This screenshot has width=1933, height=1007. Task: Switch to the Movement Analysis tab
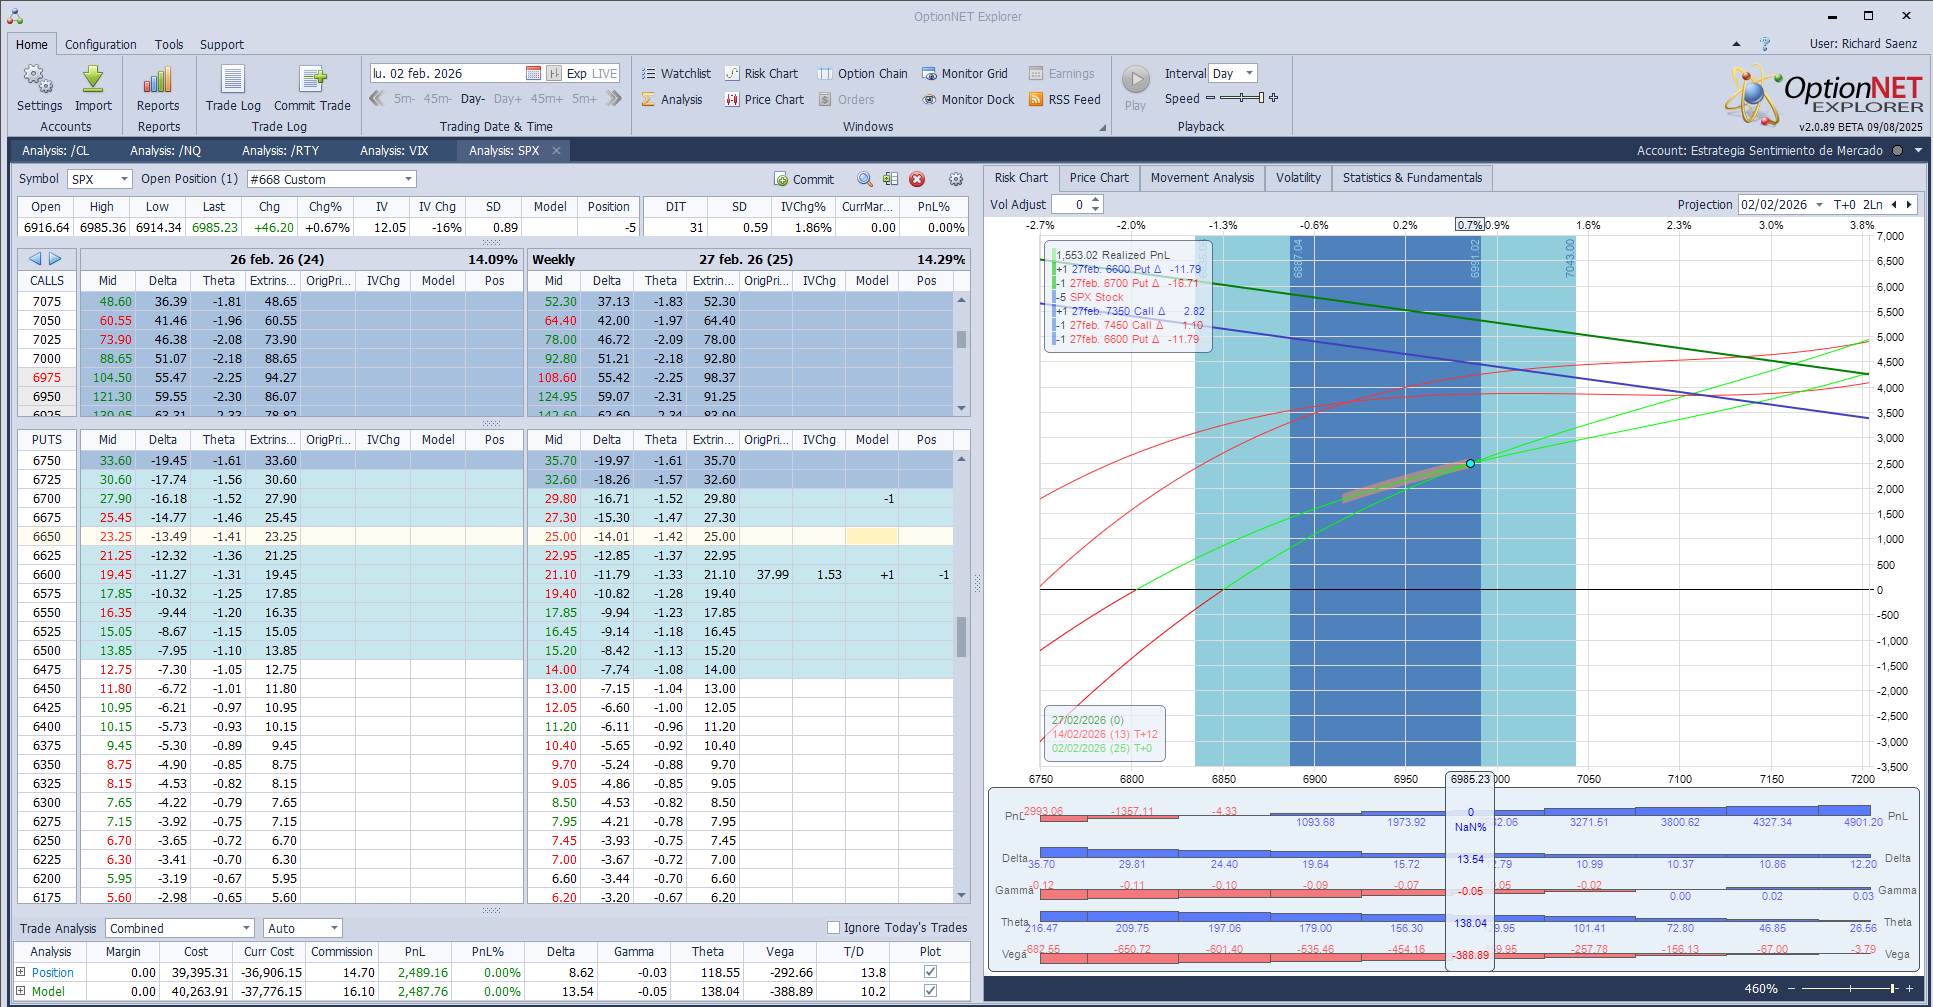click(1202, 178)
